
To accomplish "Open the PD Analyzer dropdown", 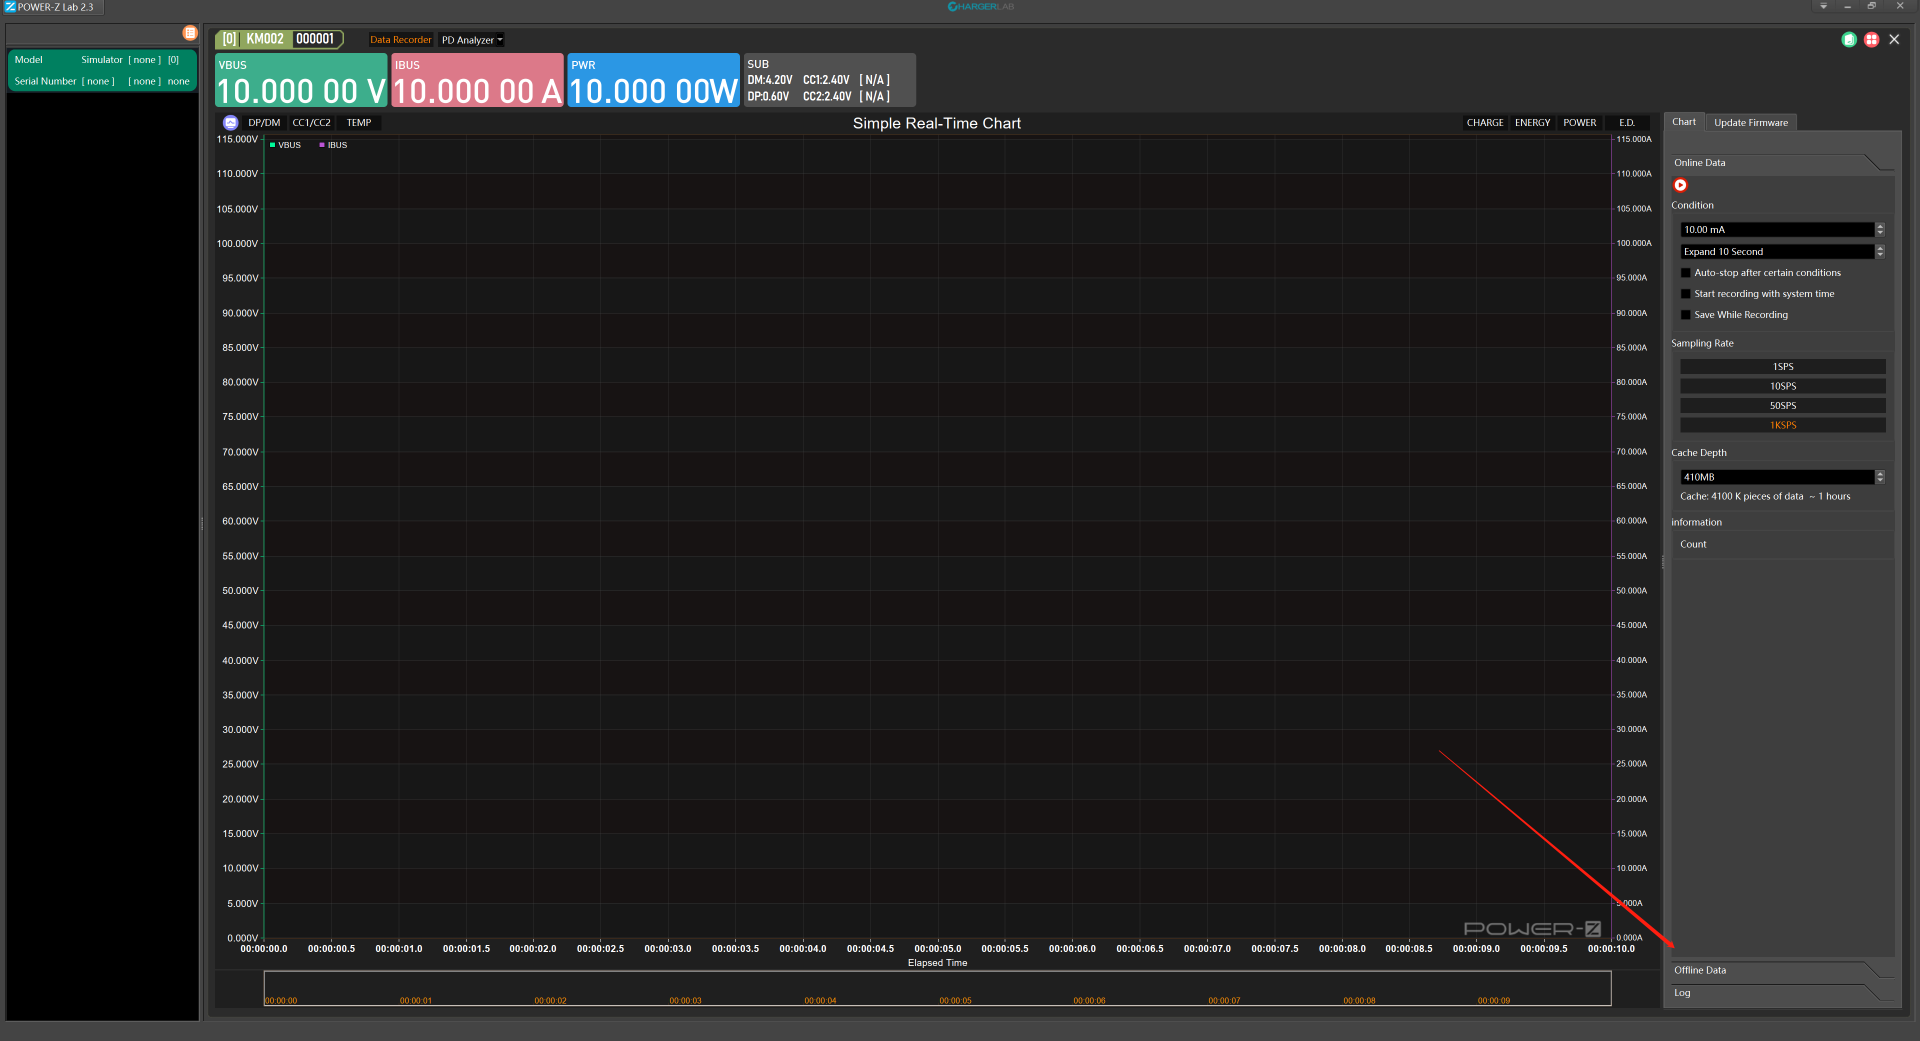I will pos(472,40).
